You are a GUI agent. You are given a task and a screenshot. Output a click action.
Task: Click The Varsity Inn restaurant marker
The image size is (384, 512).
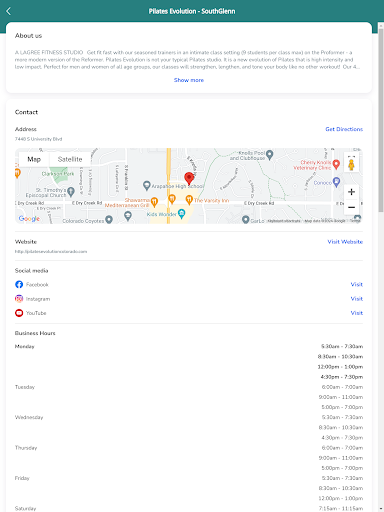[x=189, y=200]
